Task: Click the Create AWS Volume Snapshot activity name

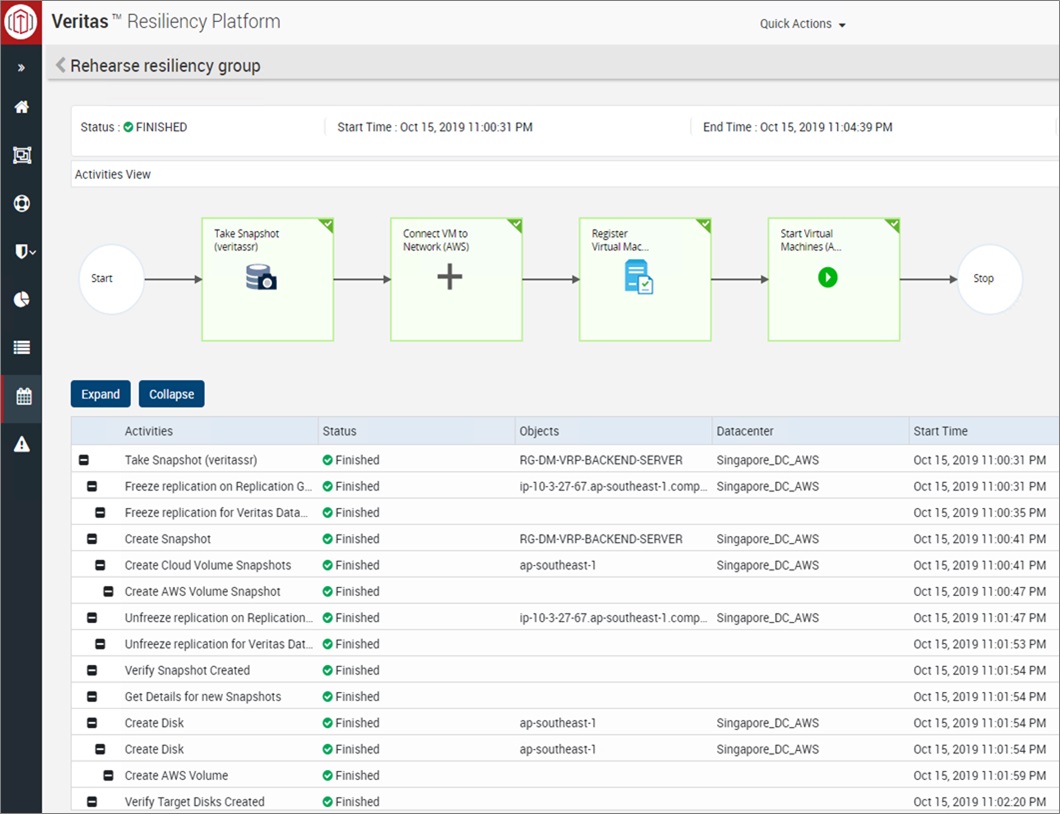Action: click(203, 592)
